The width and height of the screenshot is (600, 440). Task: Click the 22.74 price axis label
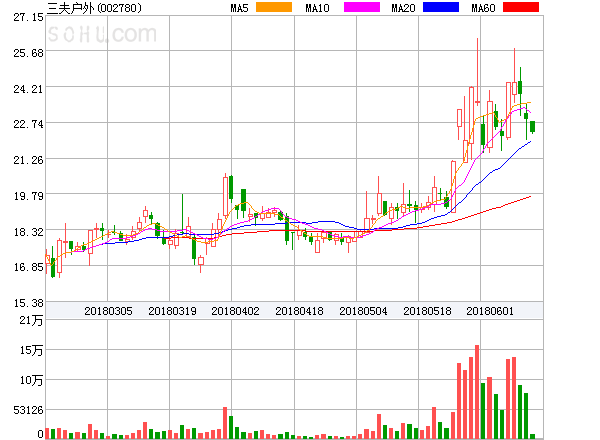(29, 124)
